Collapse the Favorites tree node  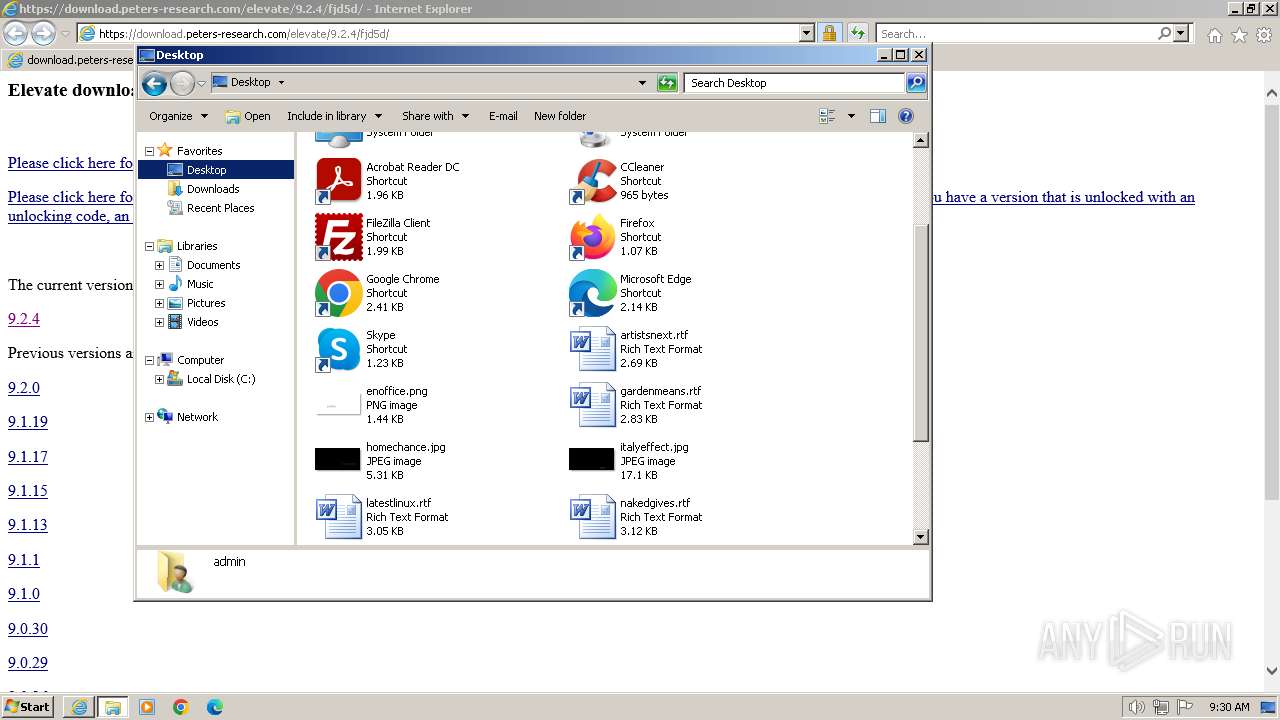pyautogui.click(x=149, y=151)
